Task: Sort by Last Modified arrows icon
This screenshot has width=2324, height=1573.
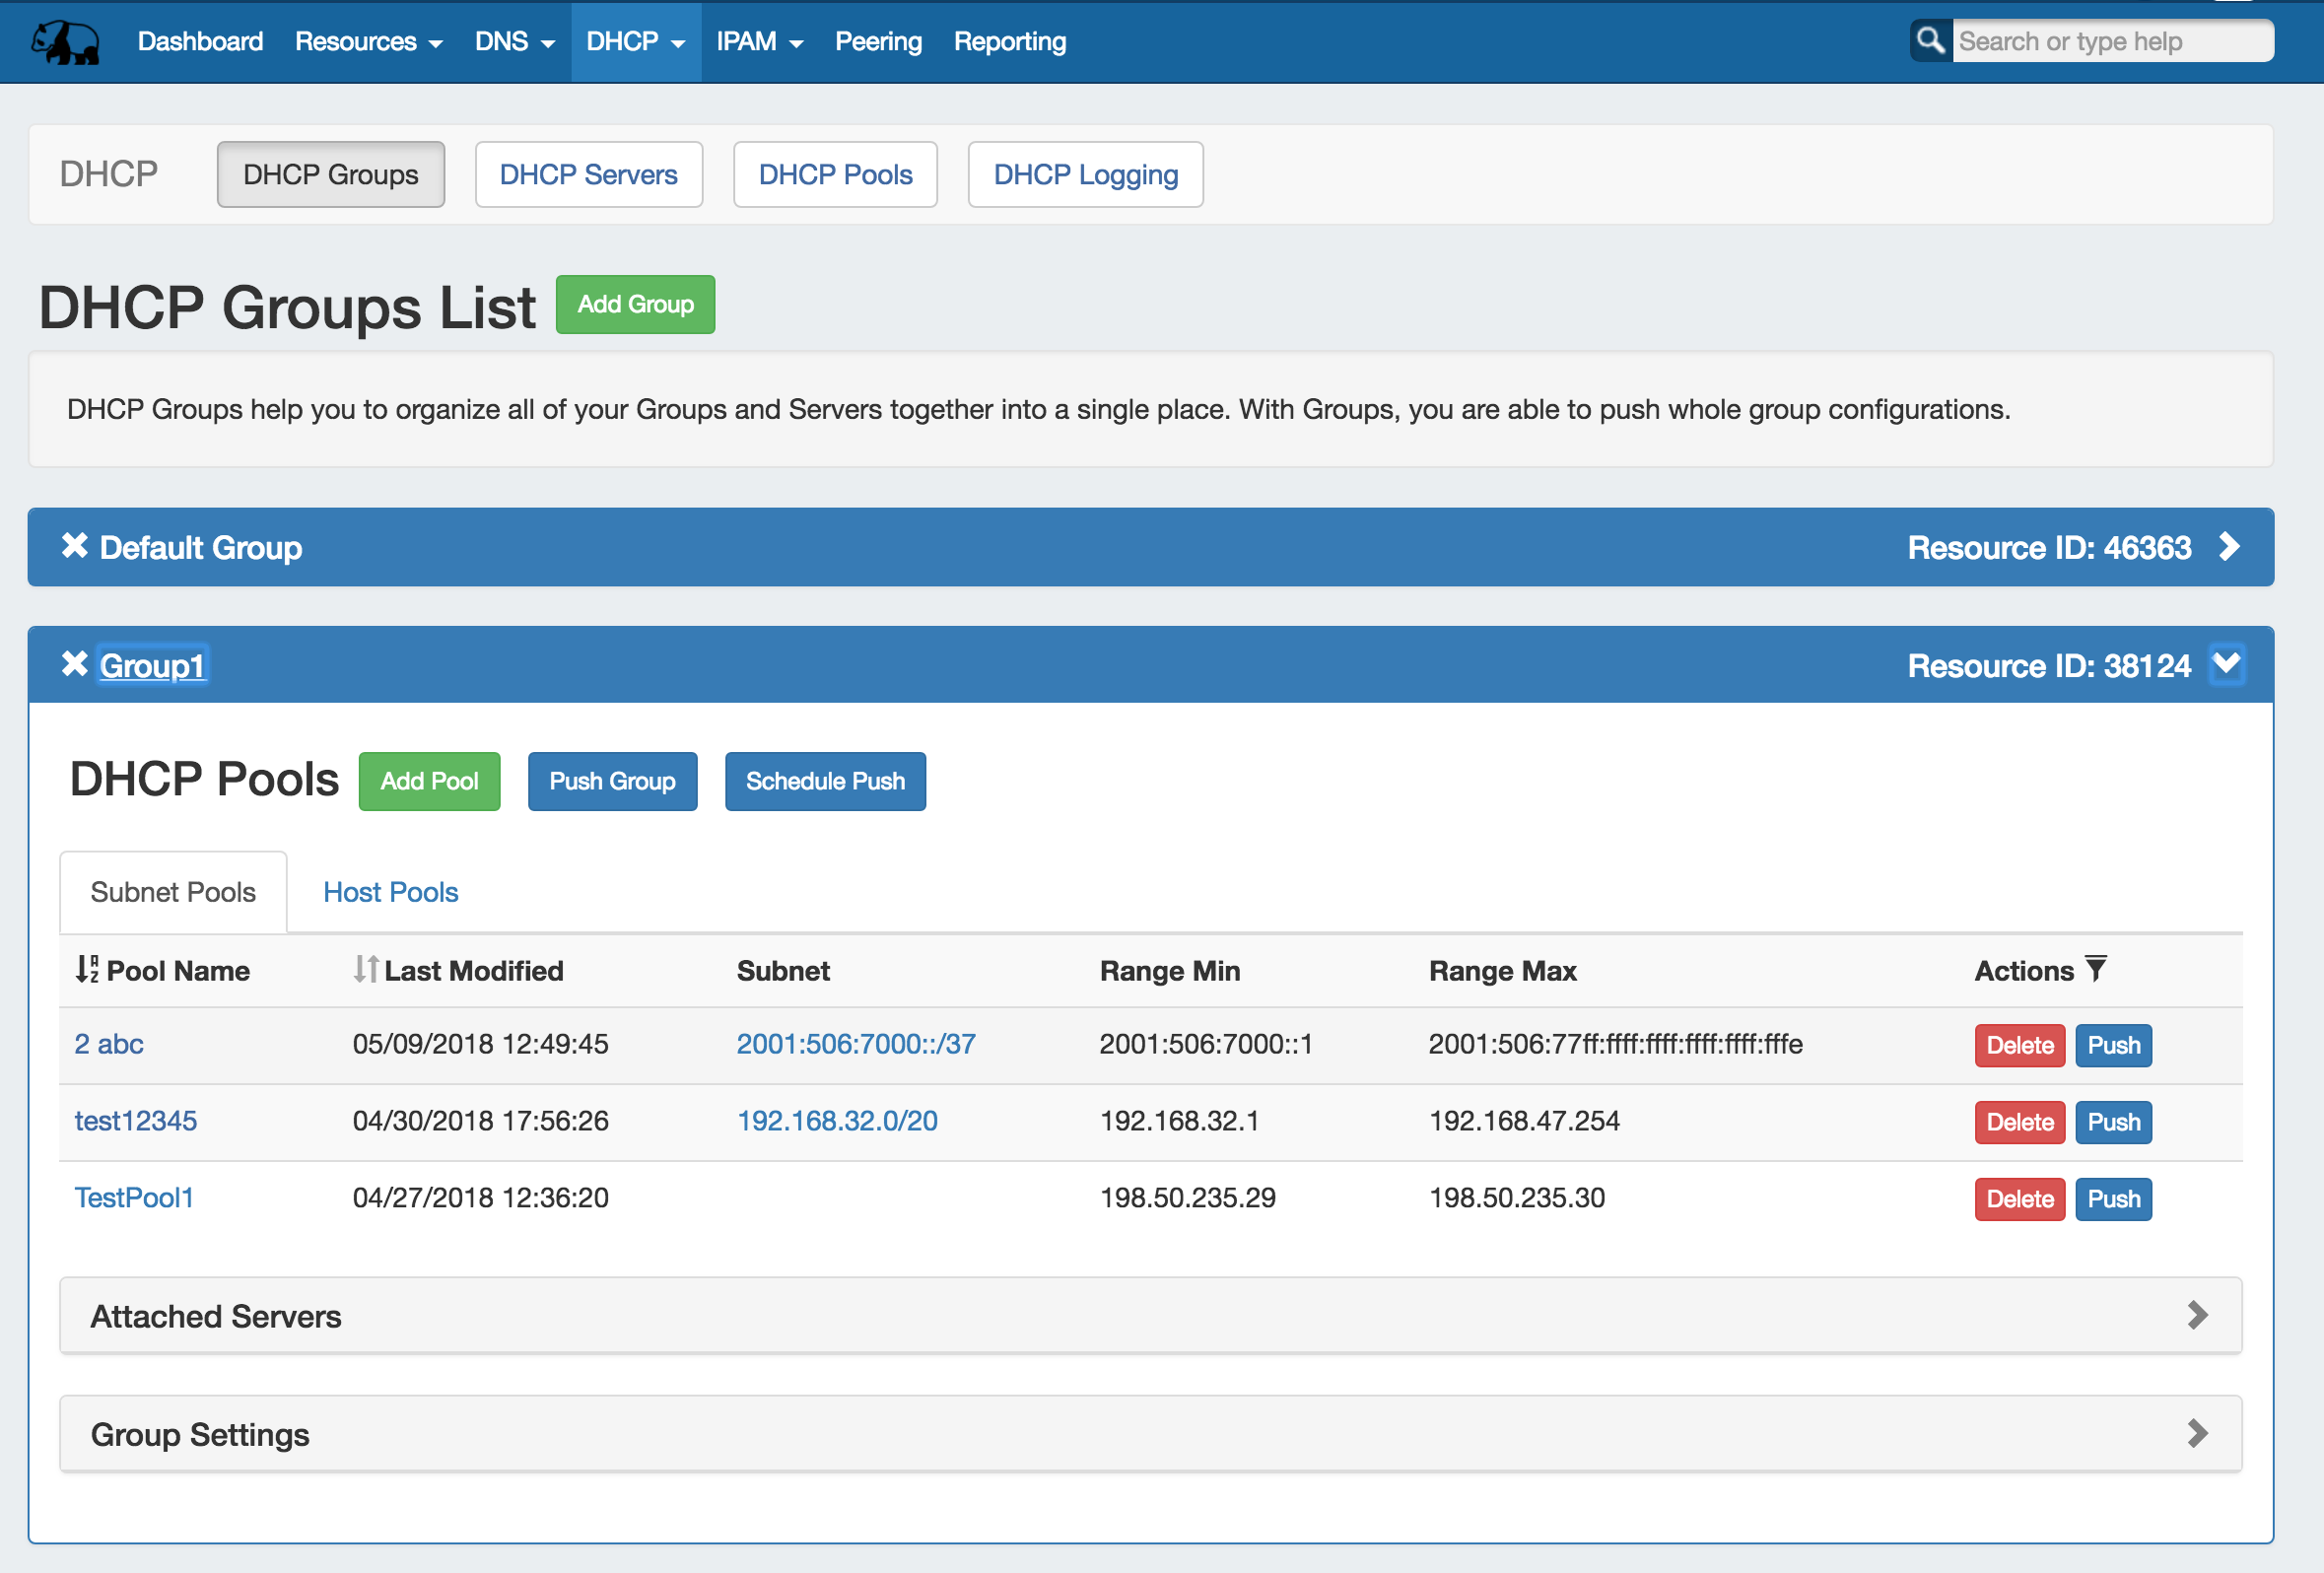Action: point(365,969)
